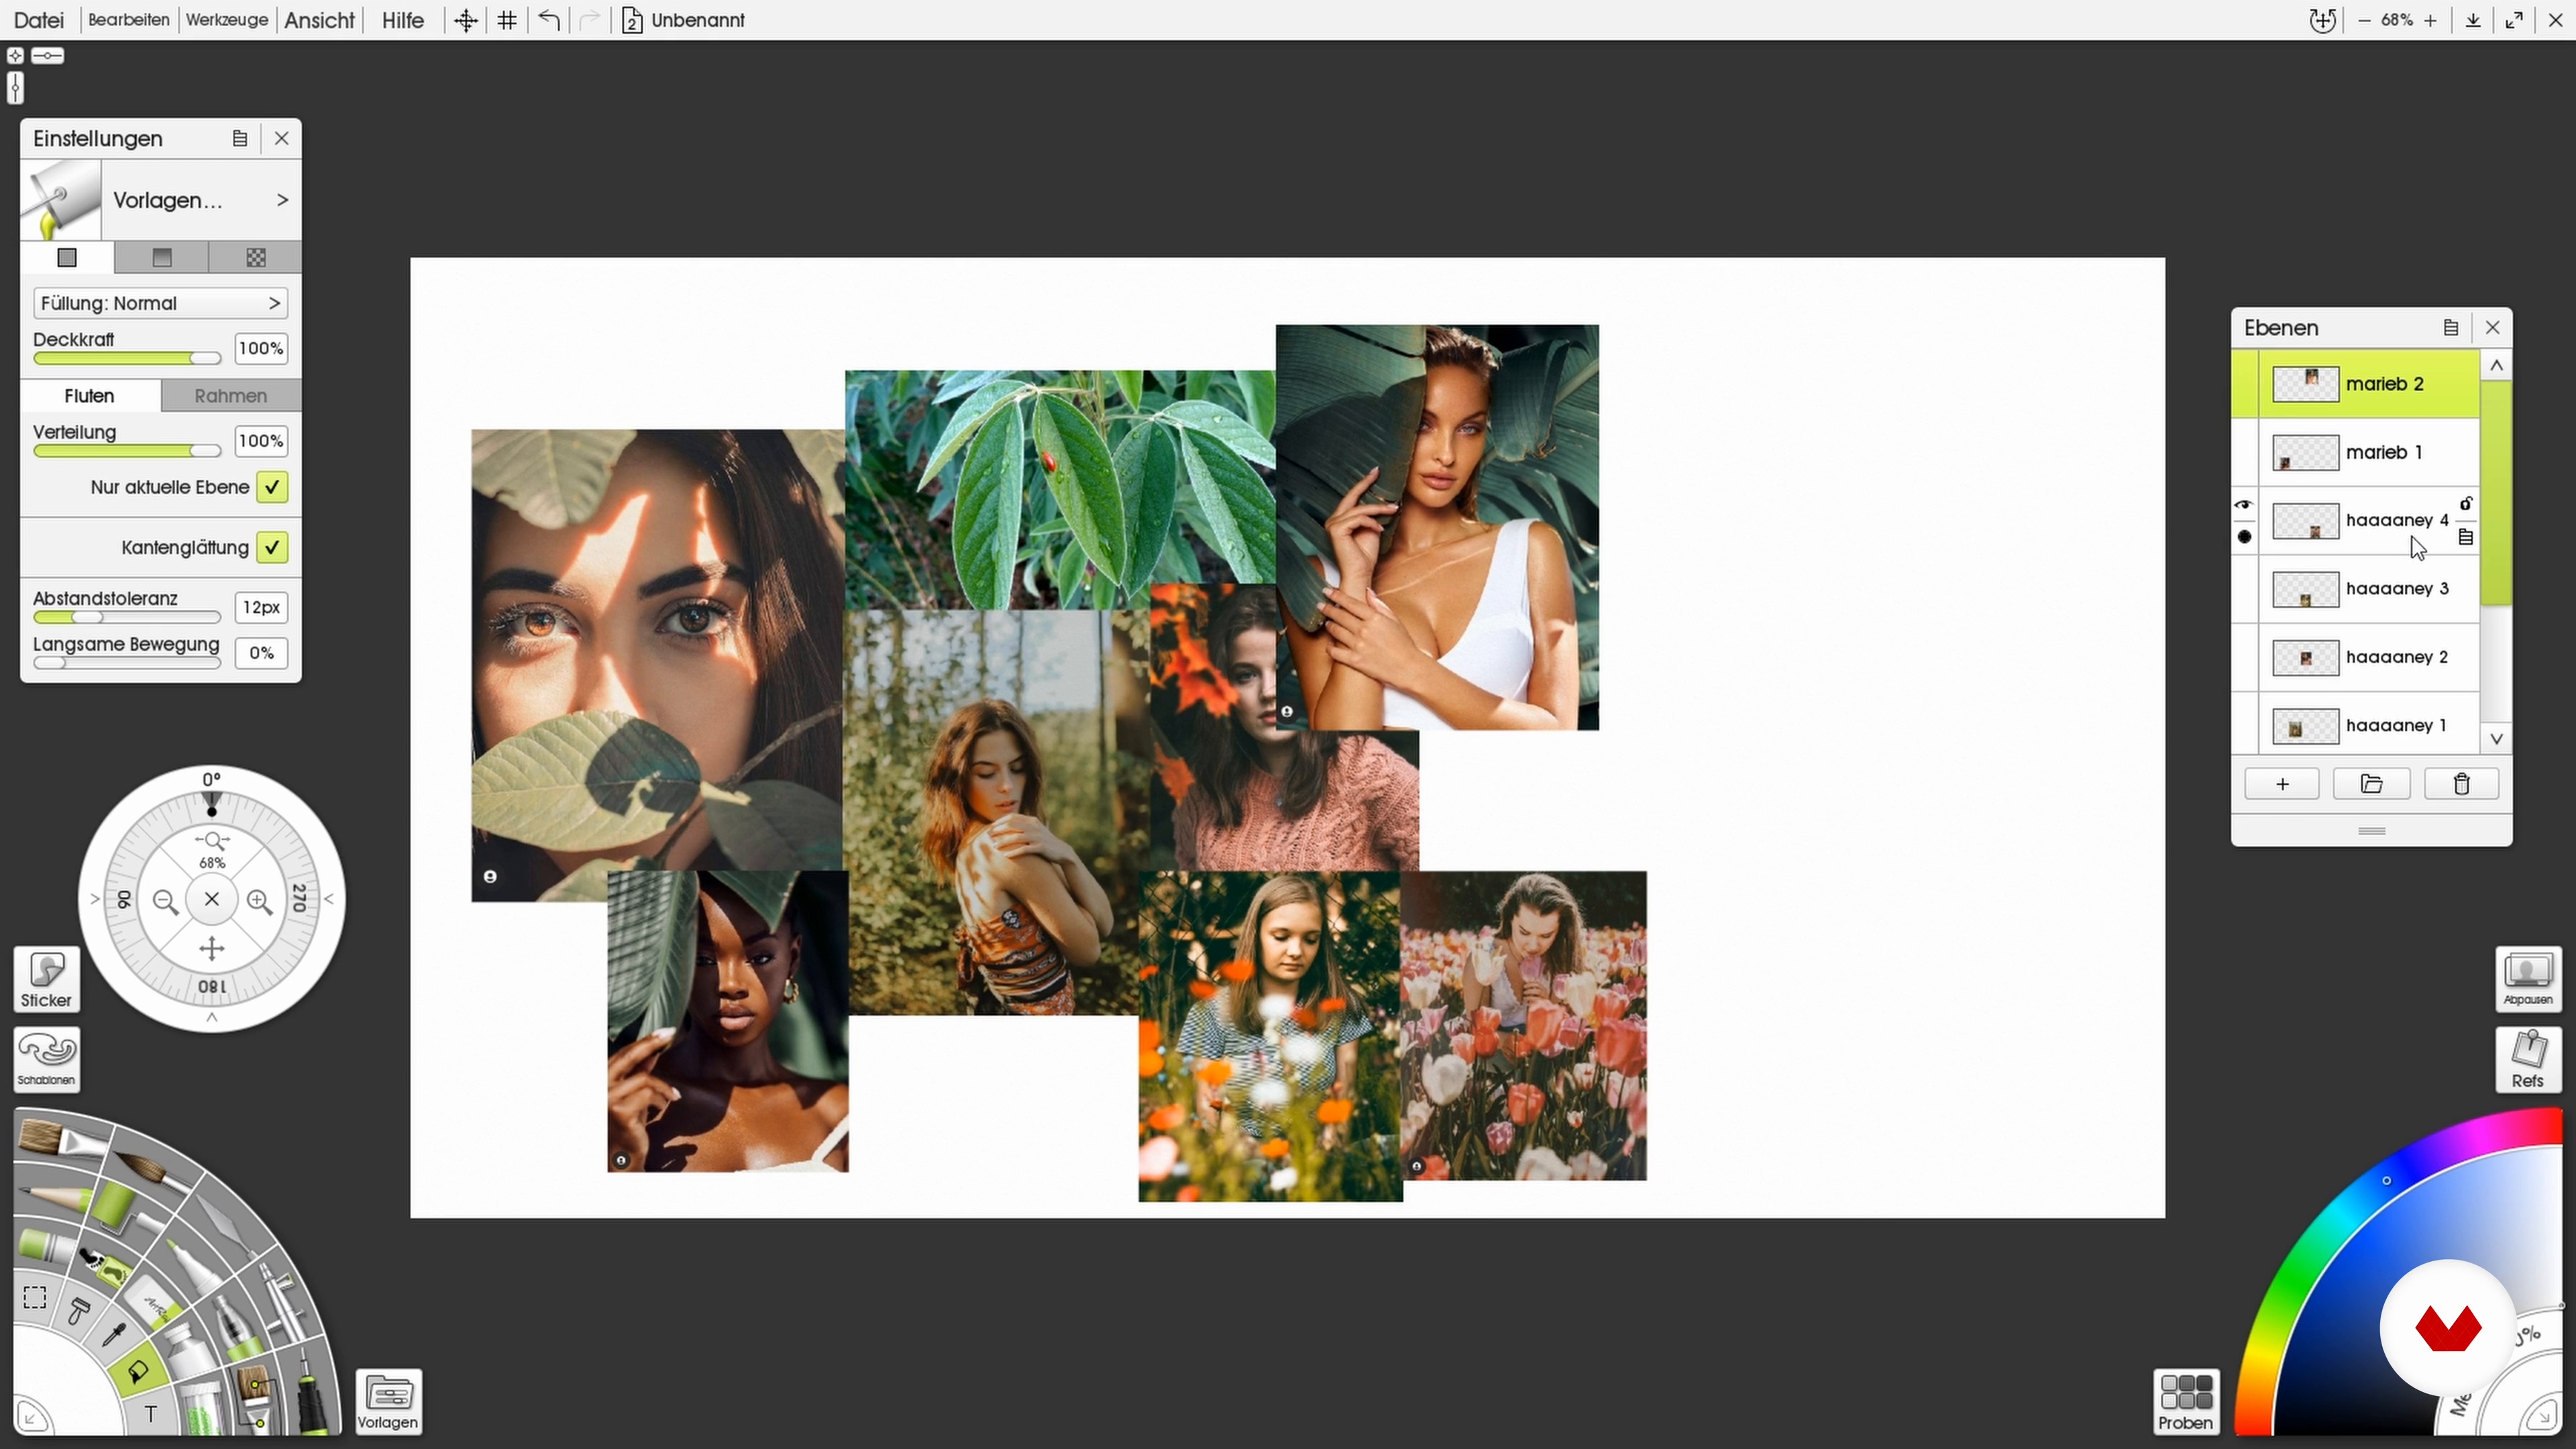
Task: Hide layer haaaaney 4 with eye icon
Action: click(2244, 505)
